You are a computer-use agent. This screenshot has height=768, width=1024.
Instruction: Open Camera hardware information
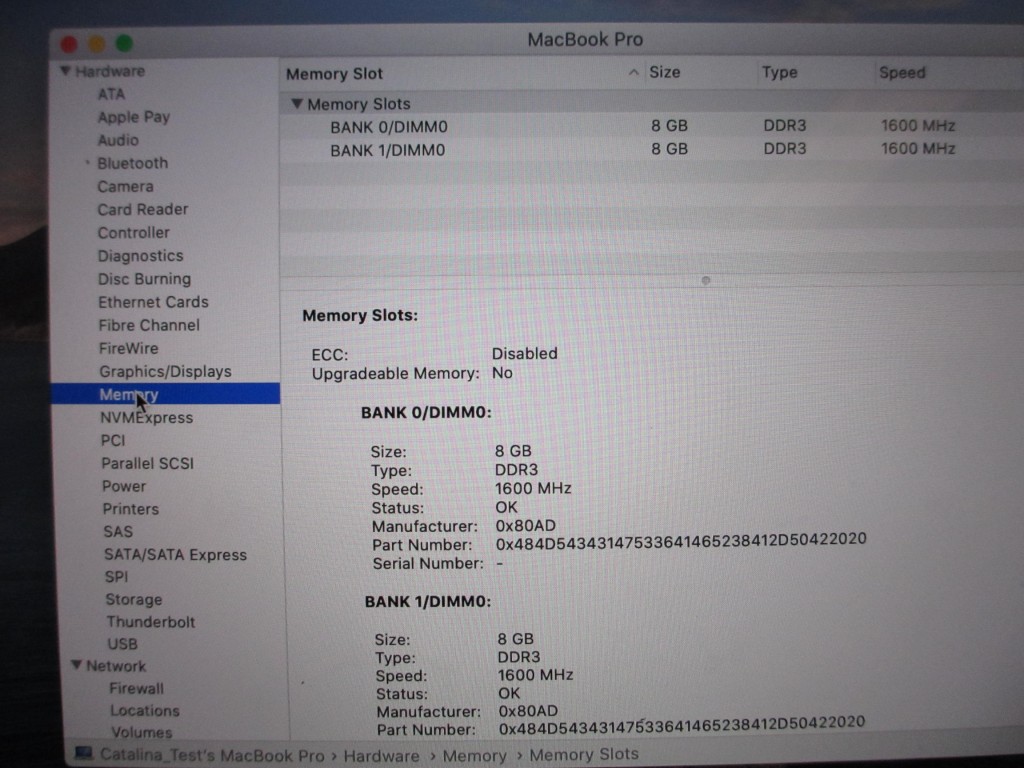coord(125,186)
